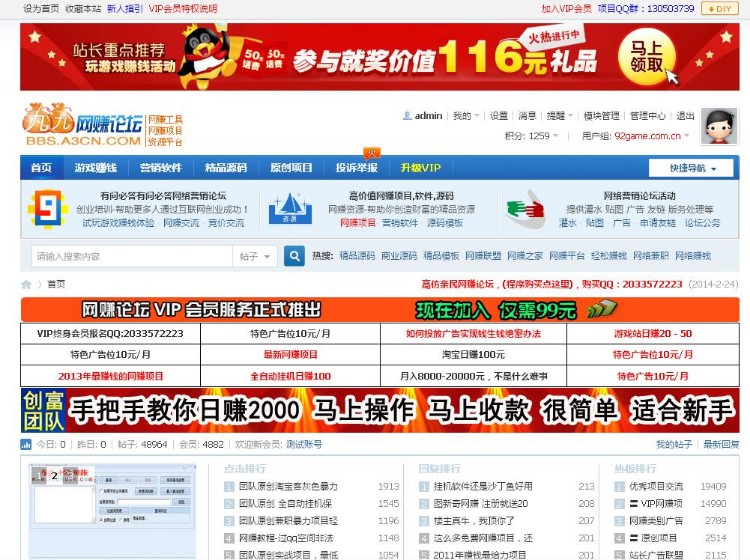Click 淘宝日赚100元 ad cell
Viewport: 750px width, 560px height.
pyautogui.click(x=473, y=354)
